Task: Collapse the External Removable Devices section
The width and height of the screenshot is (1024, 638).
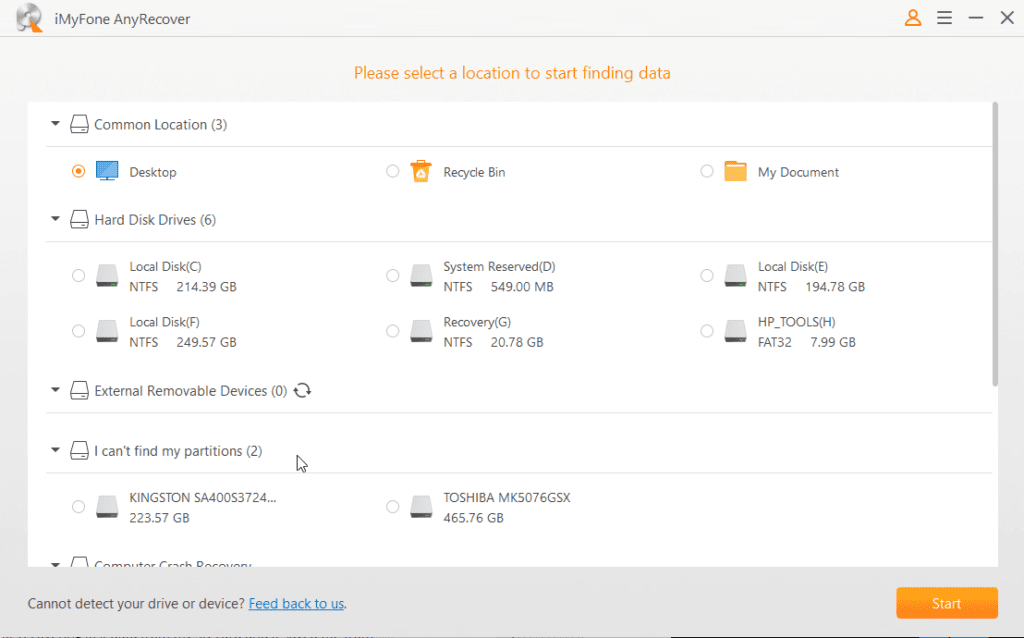Action: coord(55,391)
